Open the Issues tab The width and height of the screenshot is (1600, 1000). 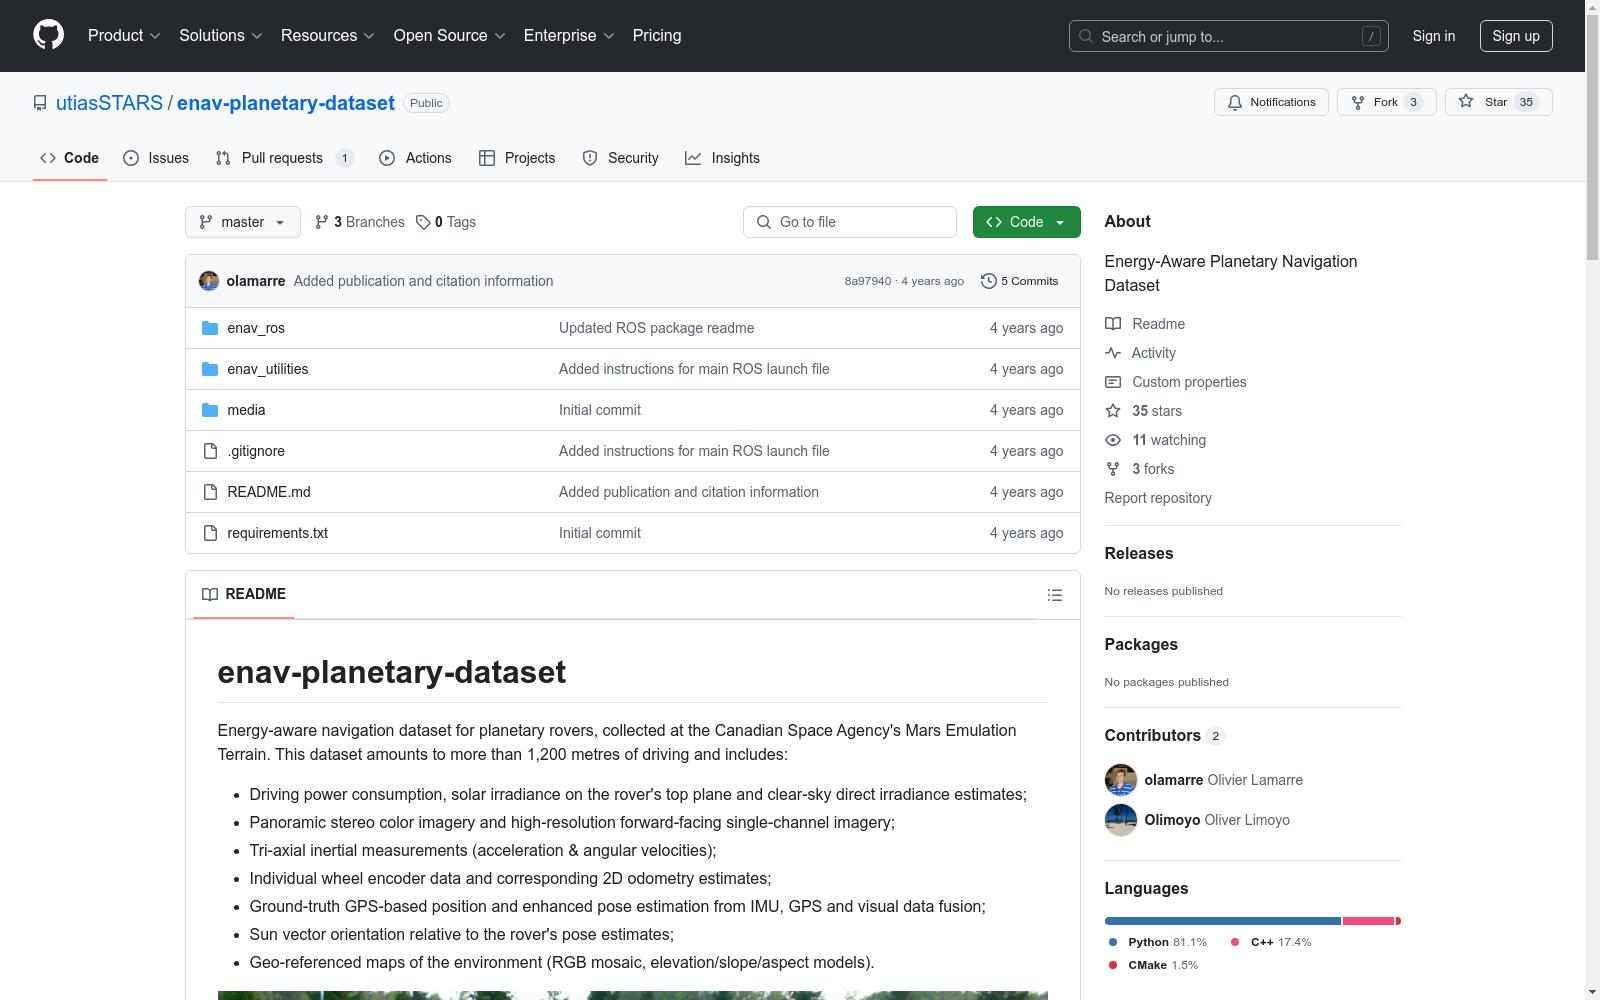point(156,158)
